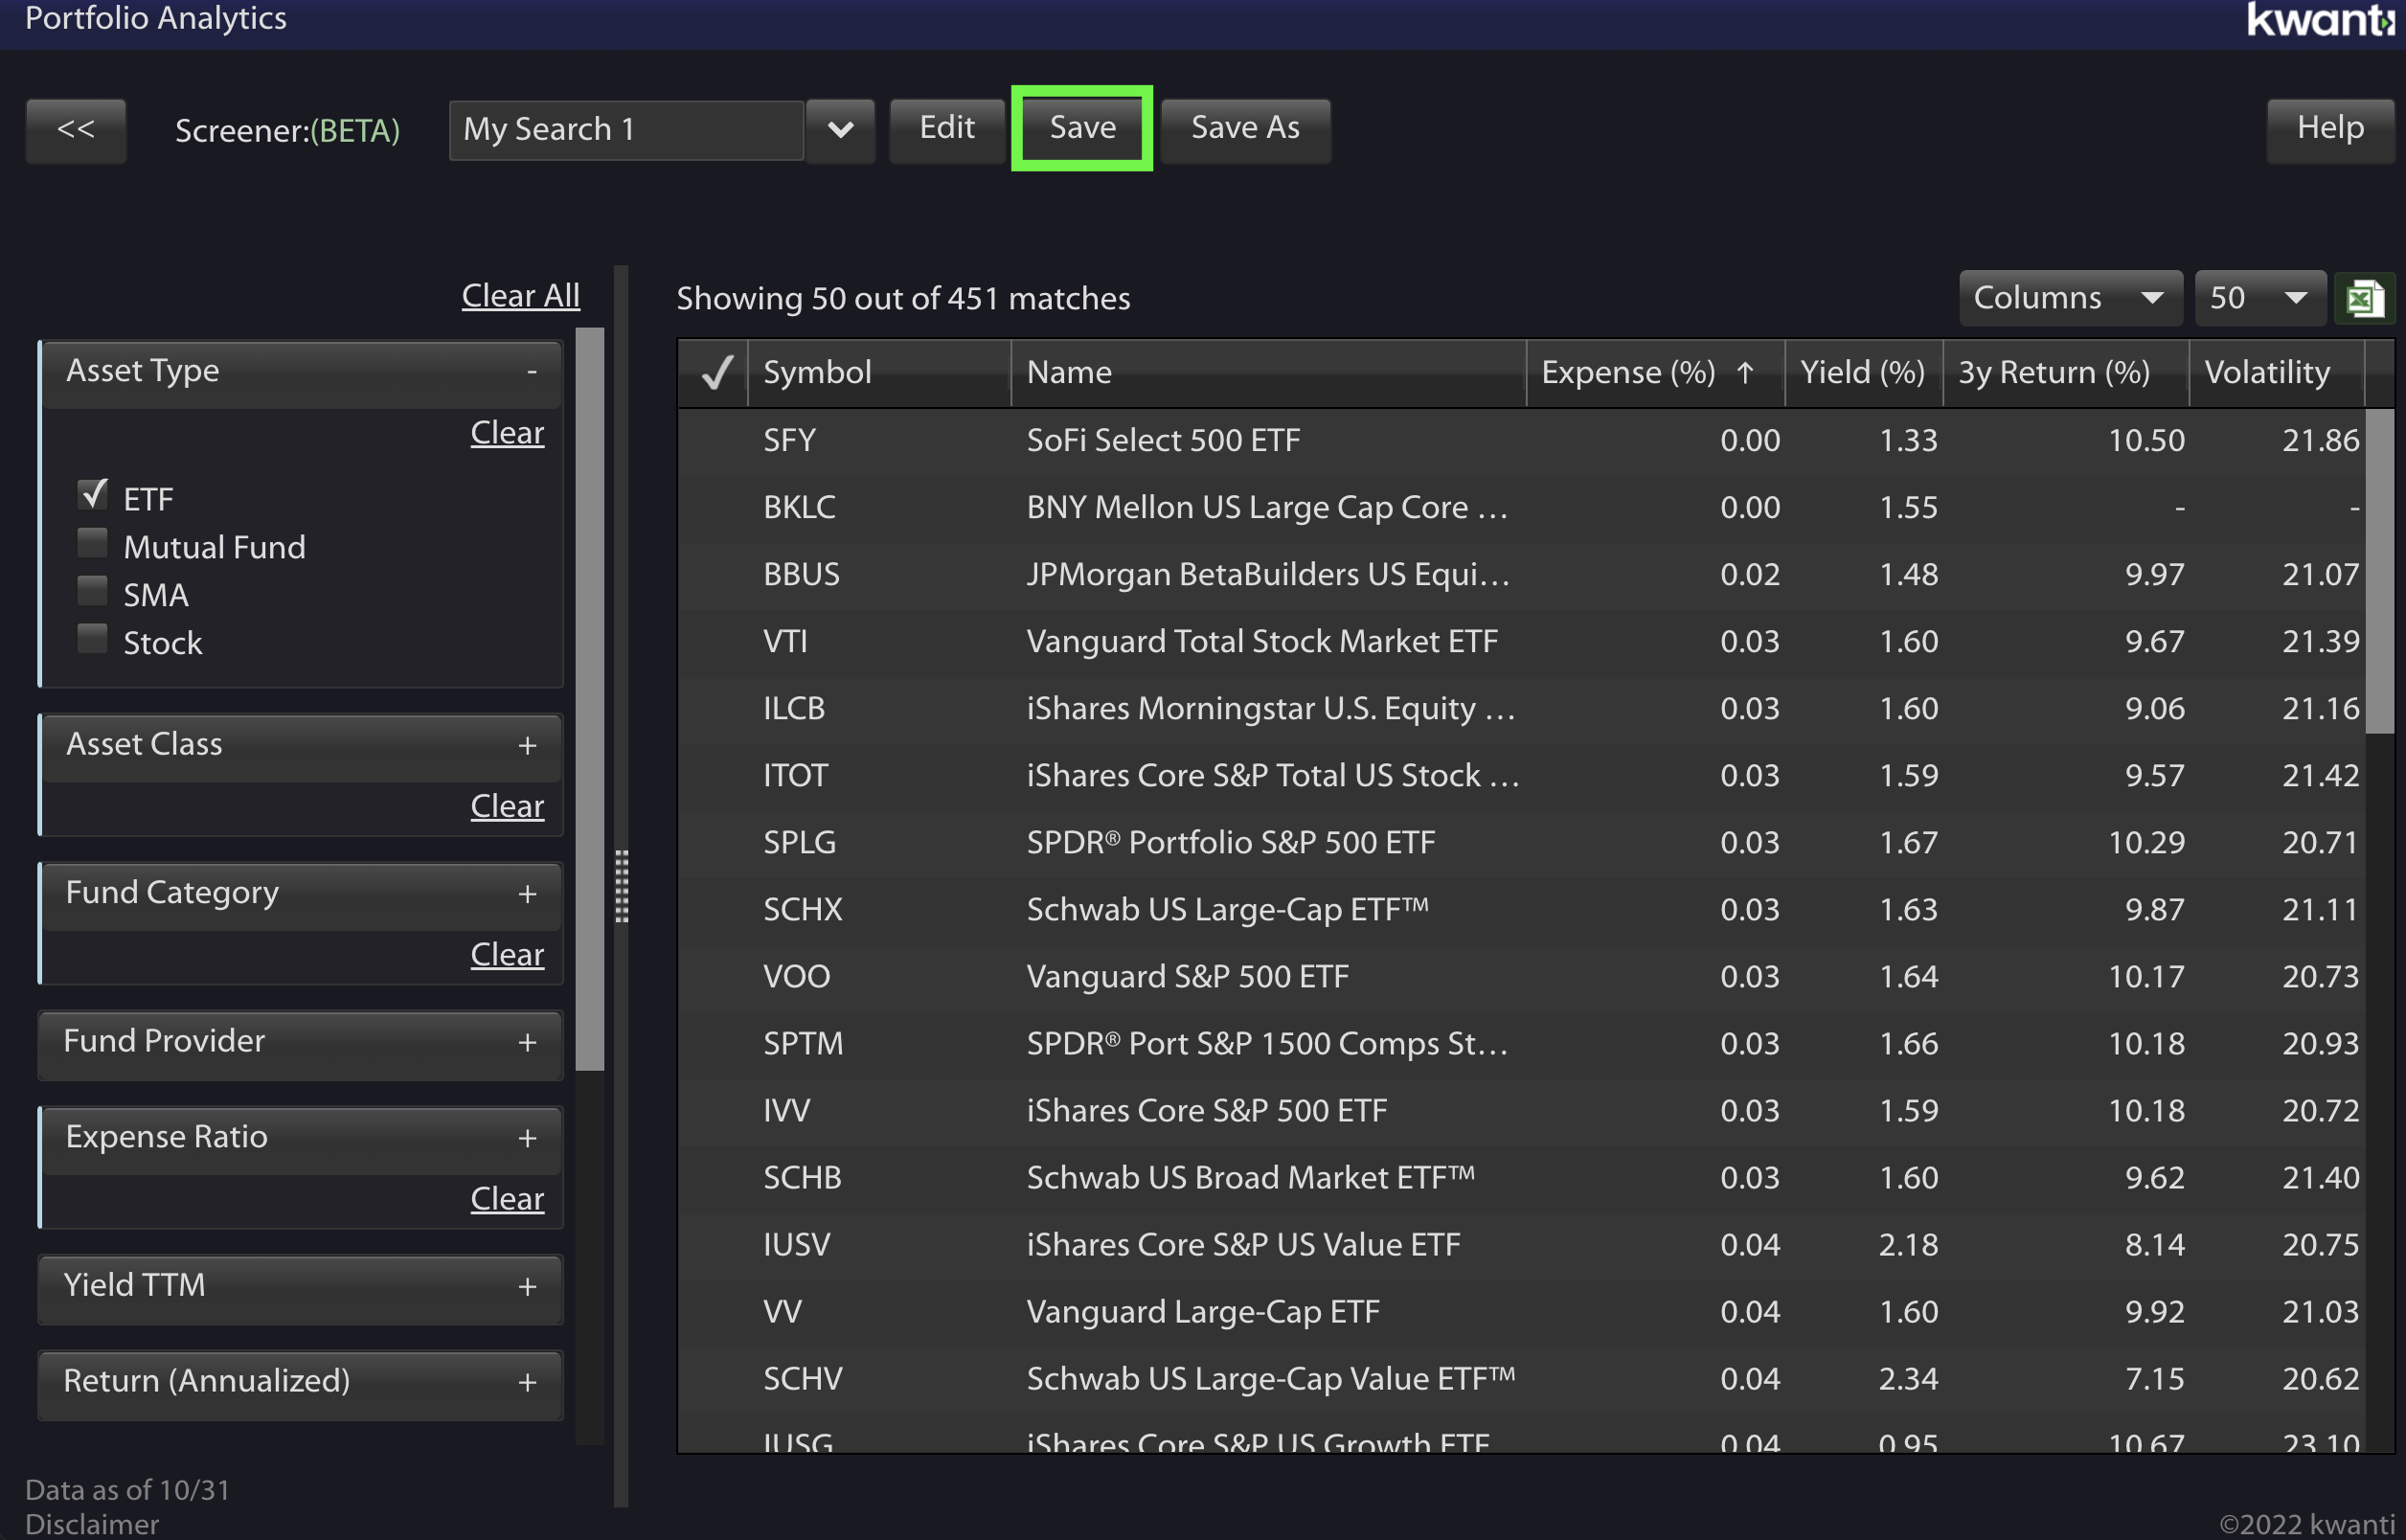Clear the Expense Ratio filter
The width and height of the screenshot is (2406, 1540).
pyautogui.click(x=507, y=1198)
